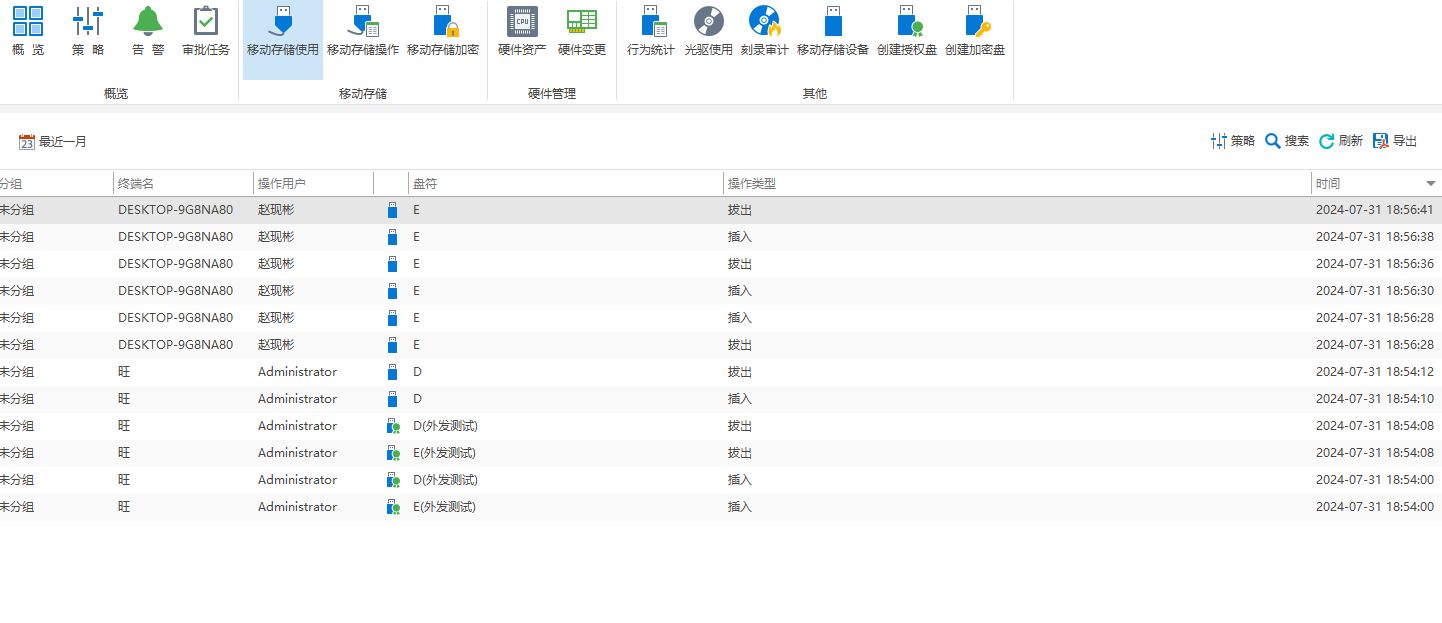Open 硬件资产 hardware assets
The width and height of the screenshot is (1442, 623).
(x=522, y=31)
